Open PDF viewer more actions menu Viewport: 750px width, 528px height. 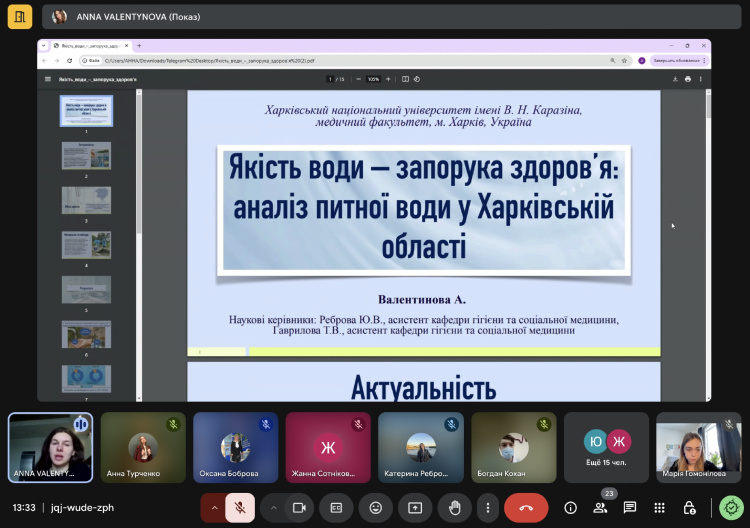tap(701, 79)
